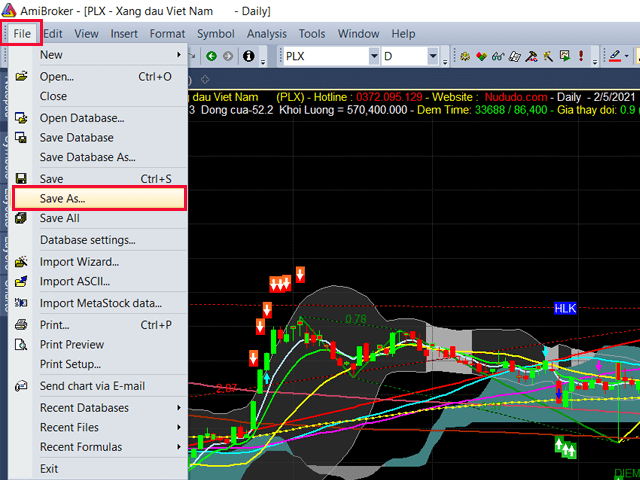This screenshot has height=480, width=640.
Task: Click the Import MetaStock data icon
Action: point(21,303)
